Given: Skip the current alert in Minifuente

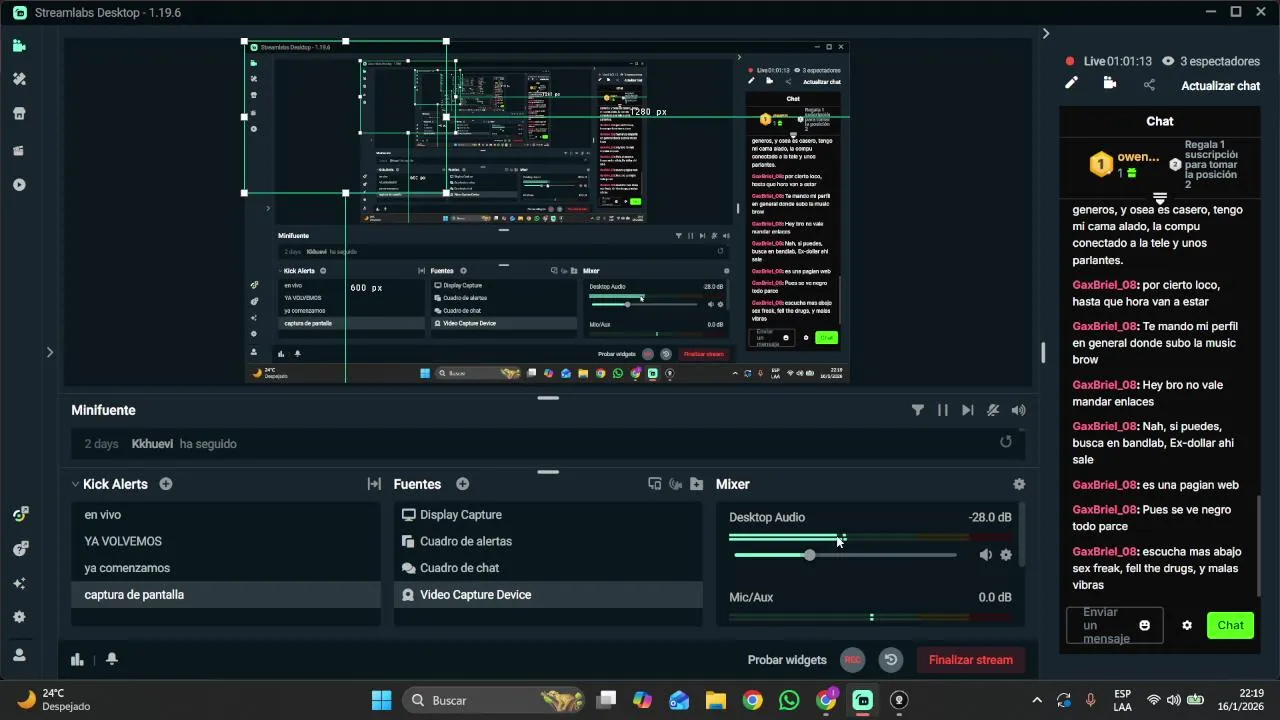Looking at the screenshot, I should pyautogui.click(x=967, y=410).
